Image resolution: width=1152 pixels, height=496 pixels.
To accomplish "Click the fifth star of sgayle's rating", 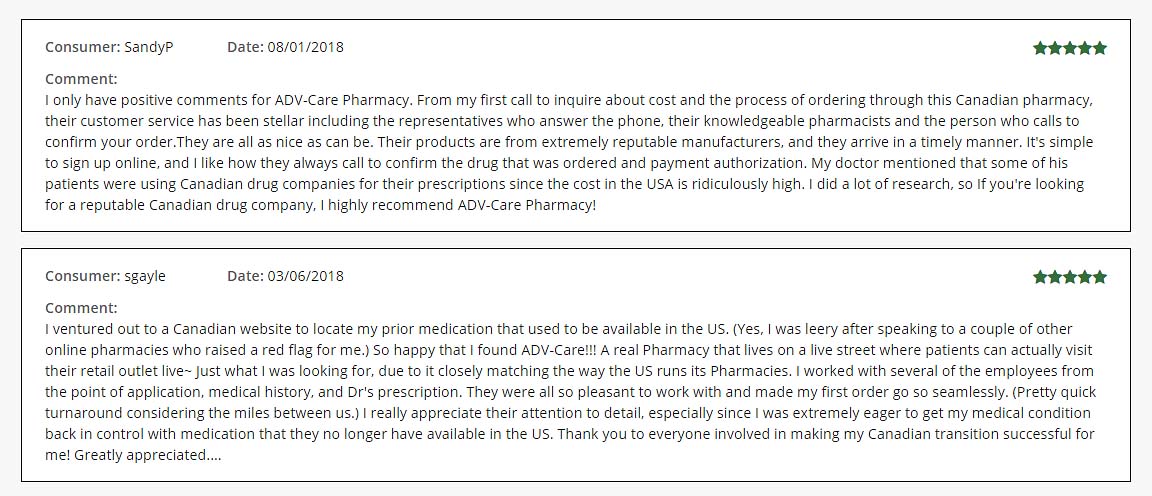I will (1099, 277).
